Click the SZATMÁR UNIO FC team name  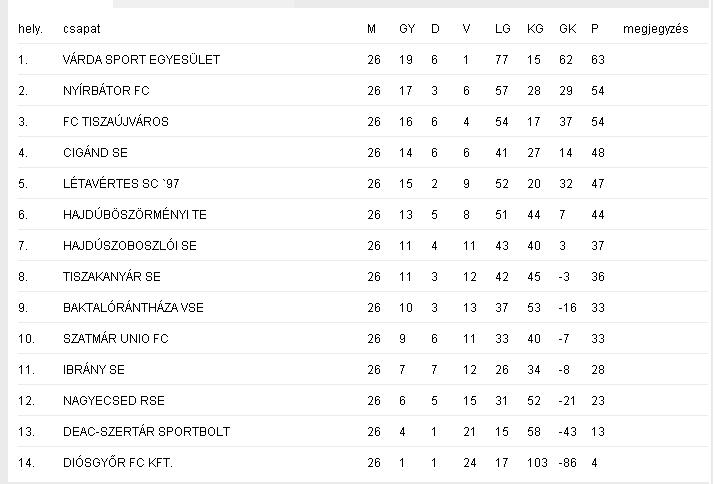pos(116,338)
